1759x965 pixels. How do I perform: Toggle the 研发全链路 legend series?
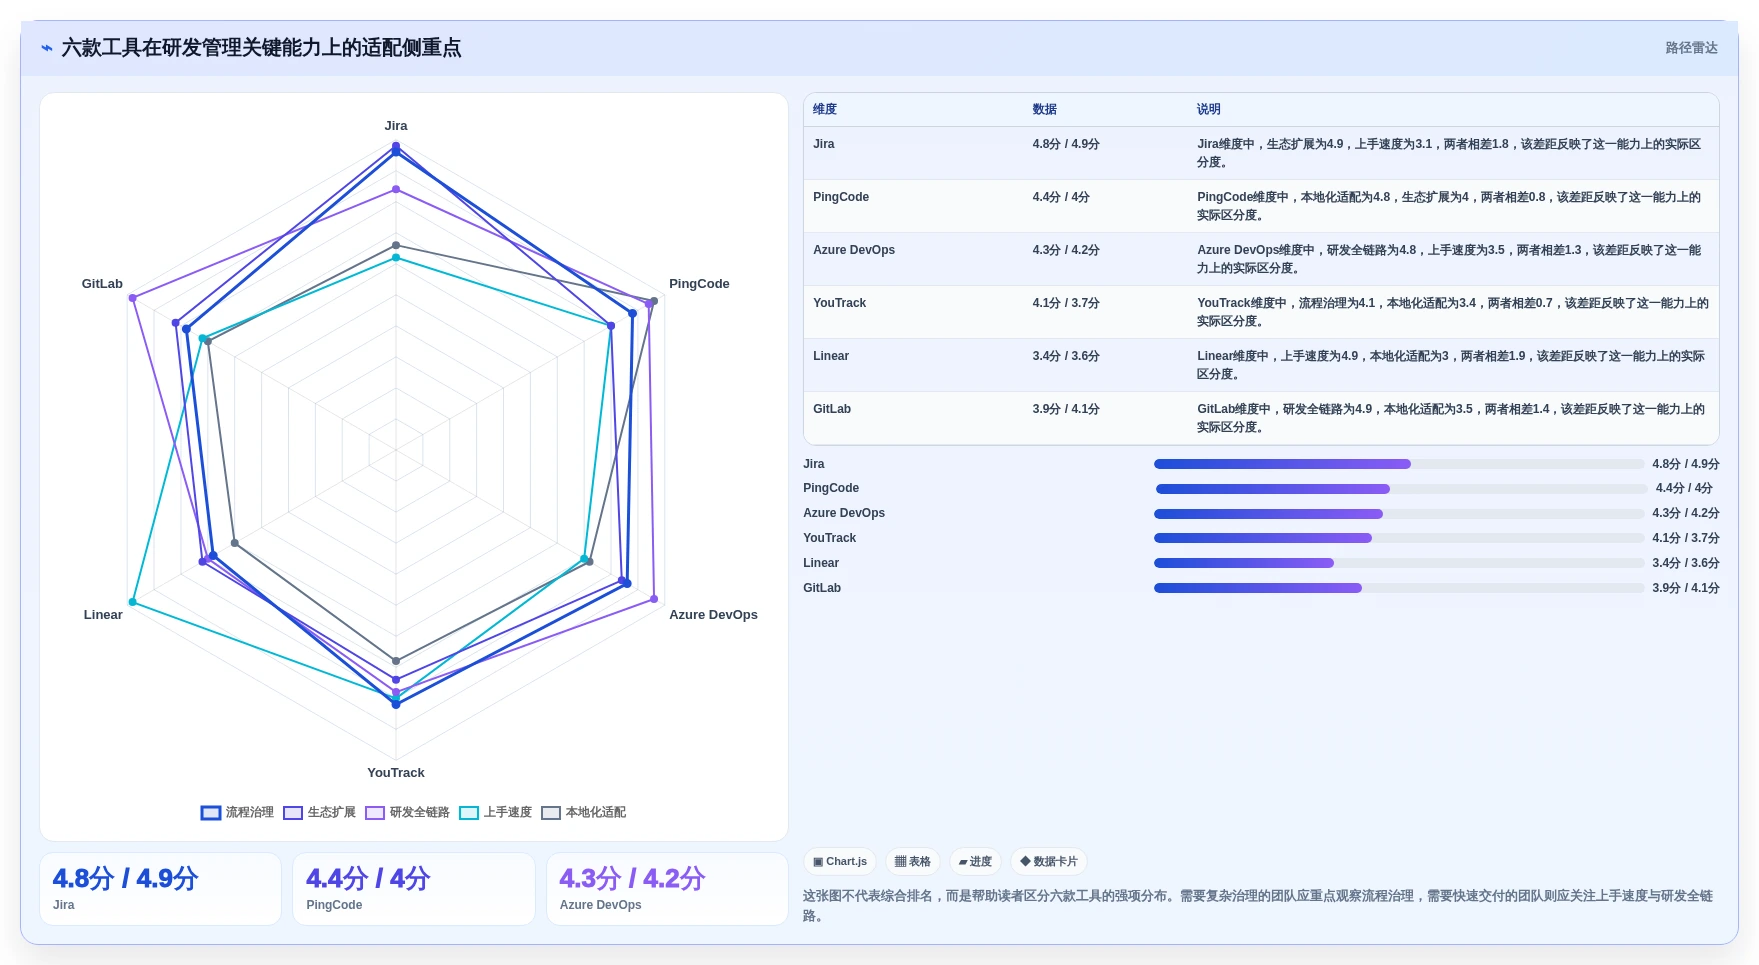pyautogui.click(x=407, y=812)
